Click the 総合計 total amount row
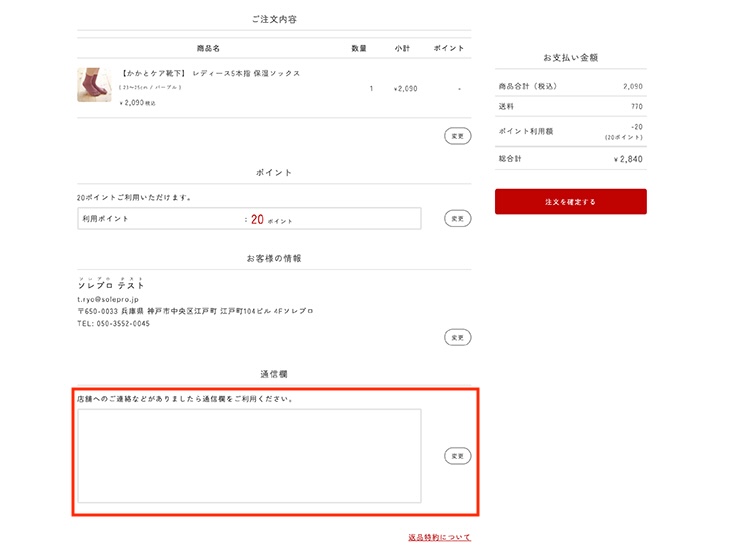 [570, 159]
